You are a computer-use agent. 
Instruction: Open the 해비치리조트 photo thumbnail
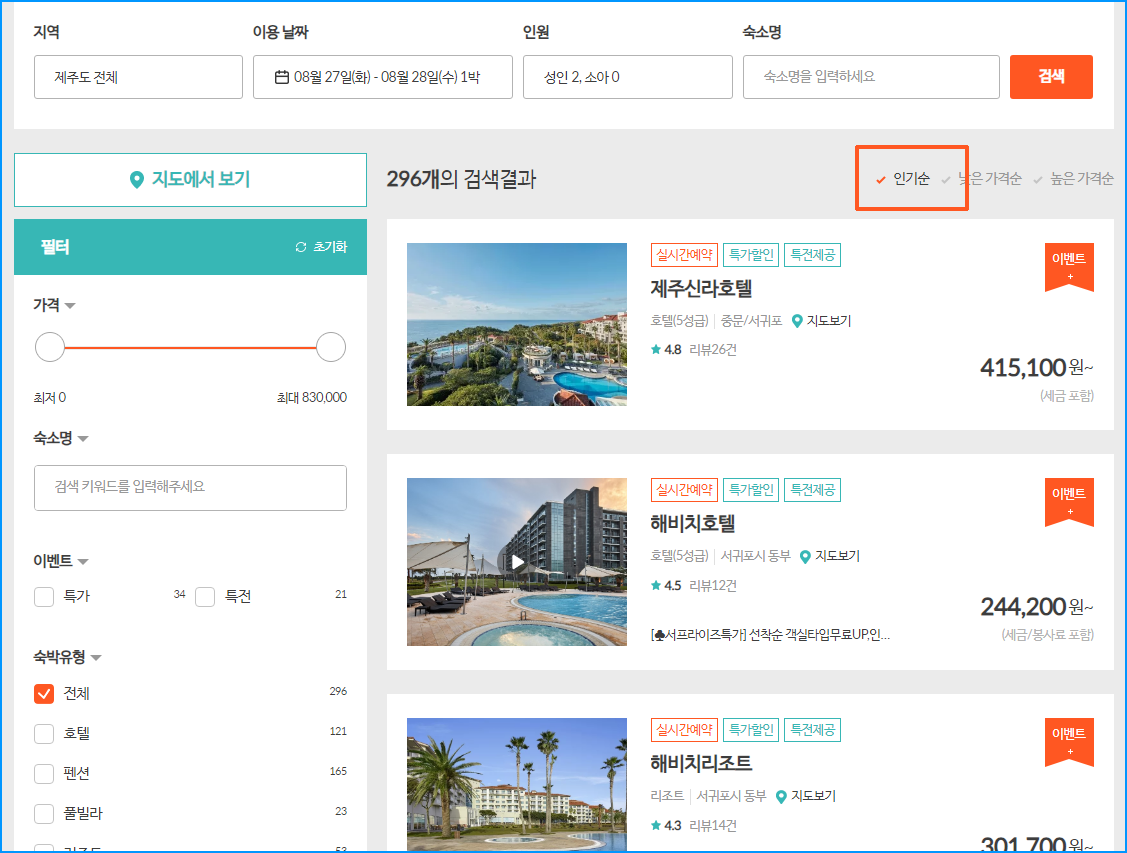click(517, 784)
